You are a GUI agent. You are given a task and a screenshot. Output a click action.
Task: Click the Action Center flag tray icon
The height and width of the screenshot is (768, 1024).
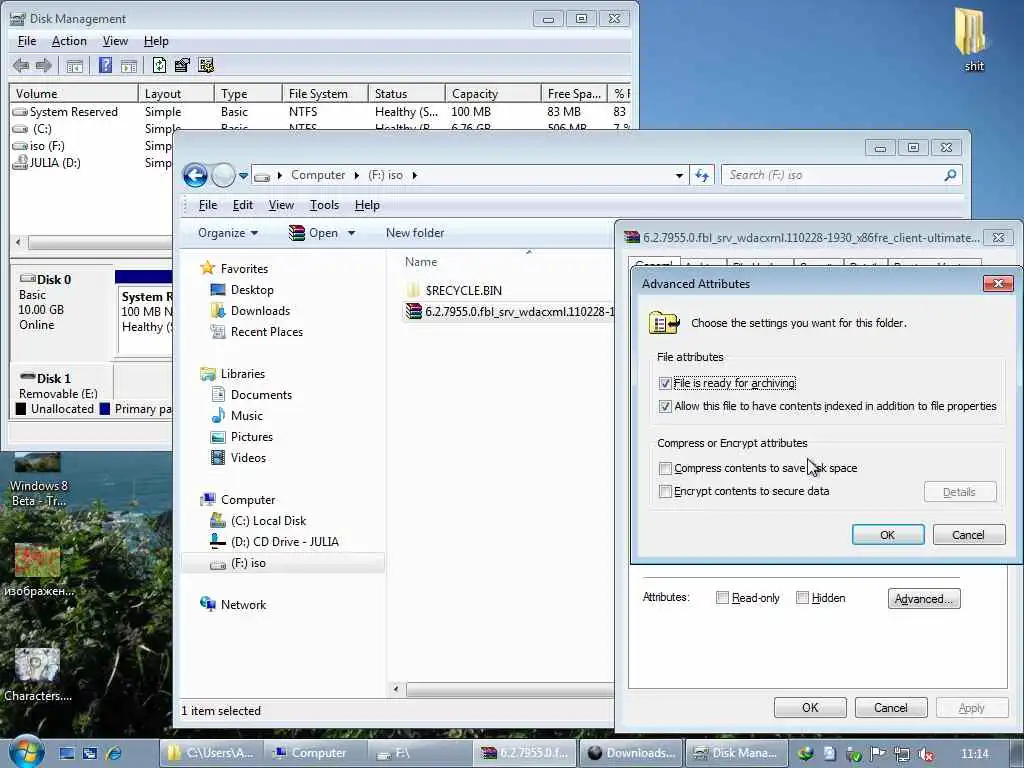click(x=878, y=754)
